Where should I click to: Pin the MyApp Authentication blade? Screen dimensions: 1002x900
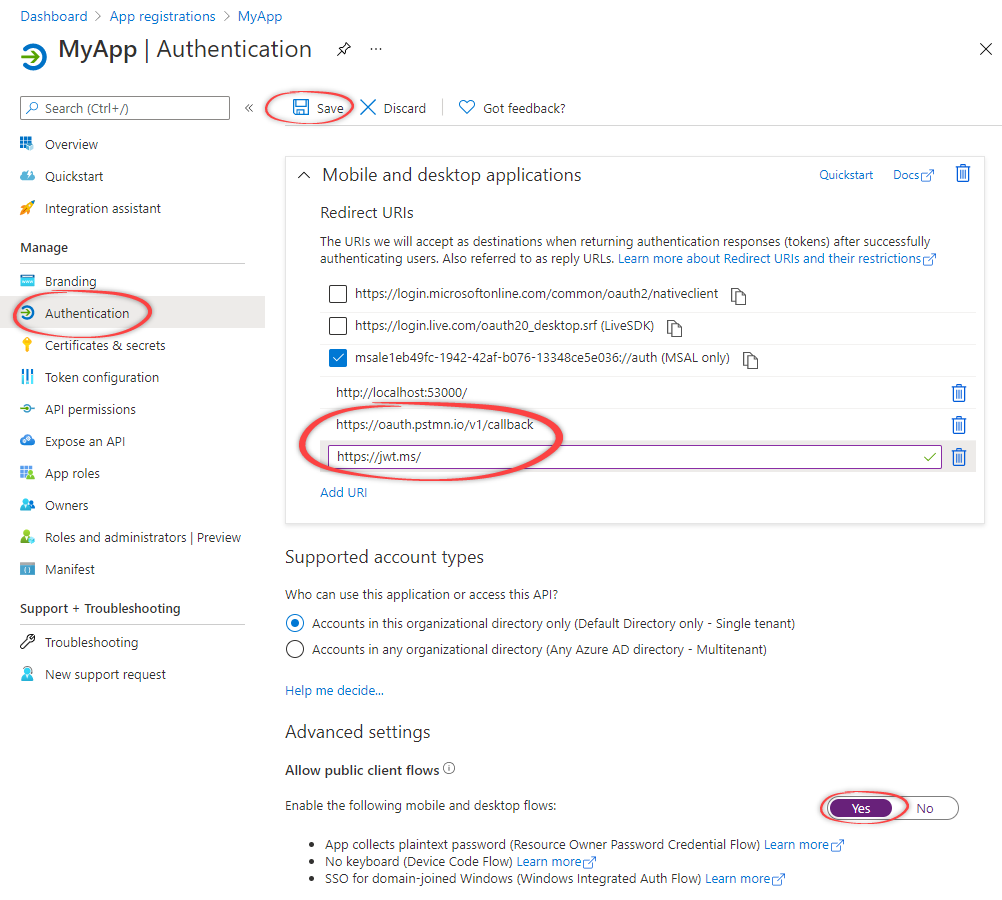click(x=344, y=49)
